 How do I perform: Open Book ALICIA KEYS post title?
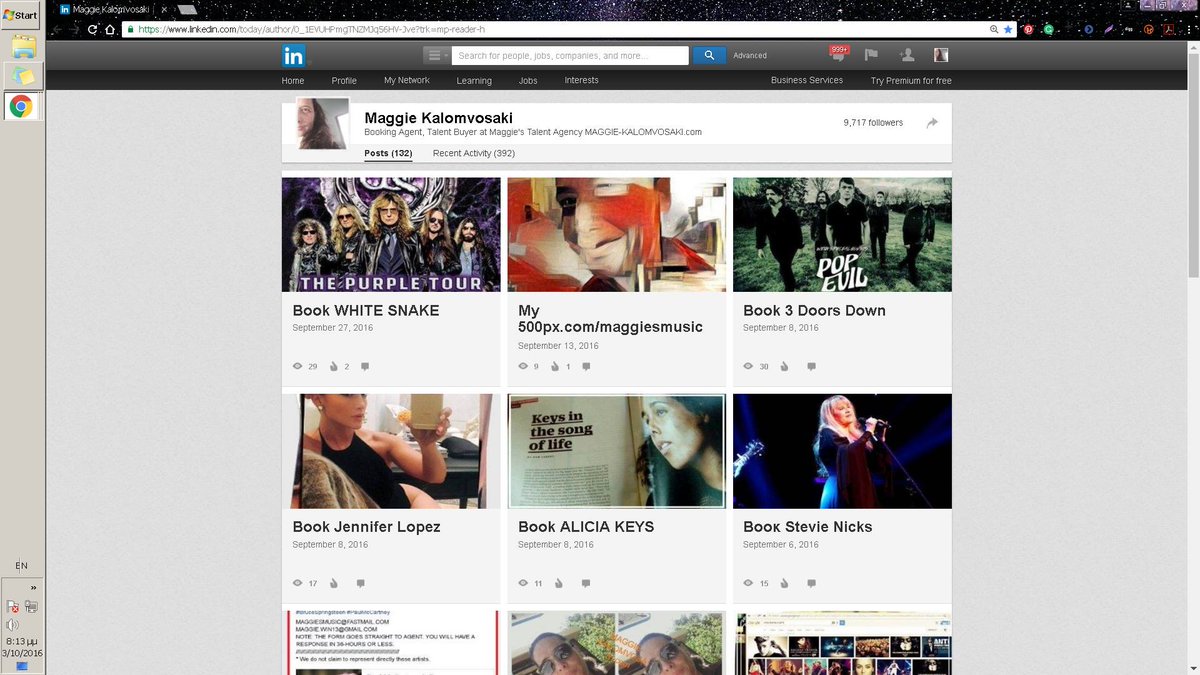coord(586,526)
